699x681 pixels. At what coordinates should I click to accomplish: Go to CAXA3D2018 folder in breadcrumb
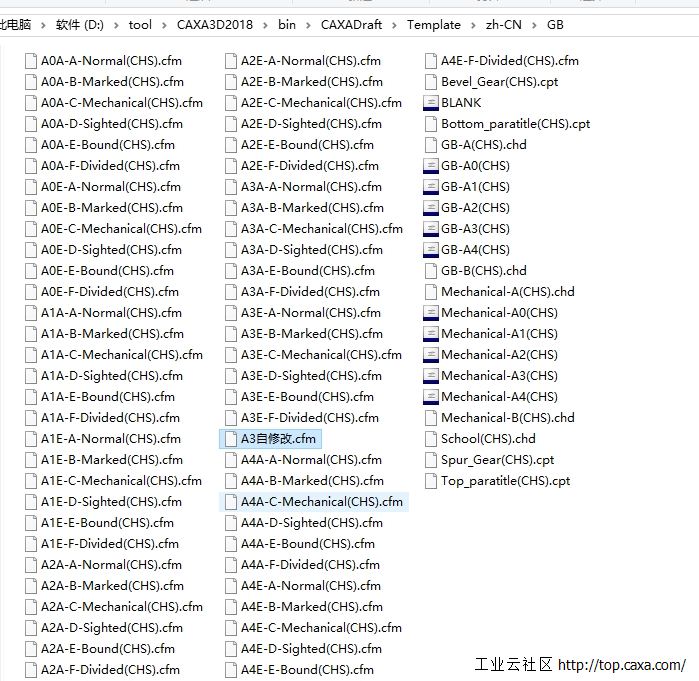215,25
